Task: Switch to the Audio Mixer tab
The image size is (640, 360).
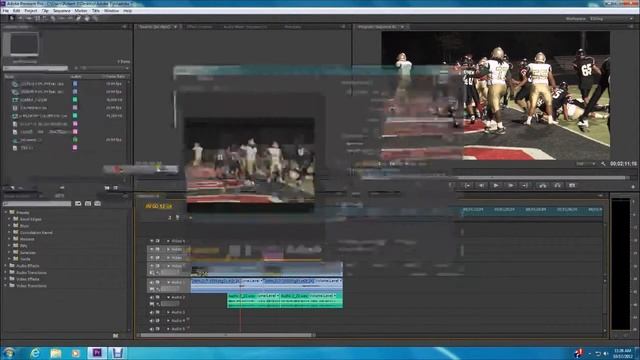Action: [245, 27]
